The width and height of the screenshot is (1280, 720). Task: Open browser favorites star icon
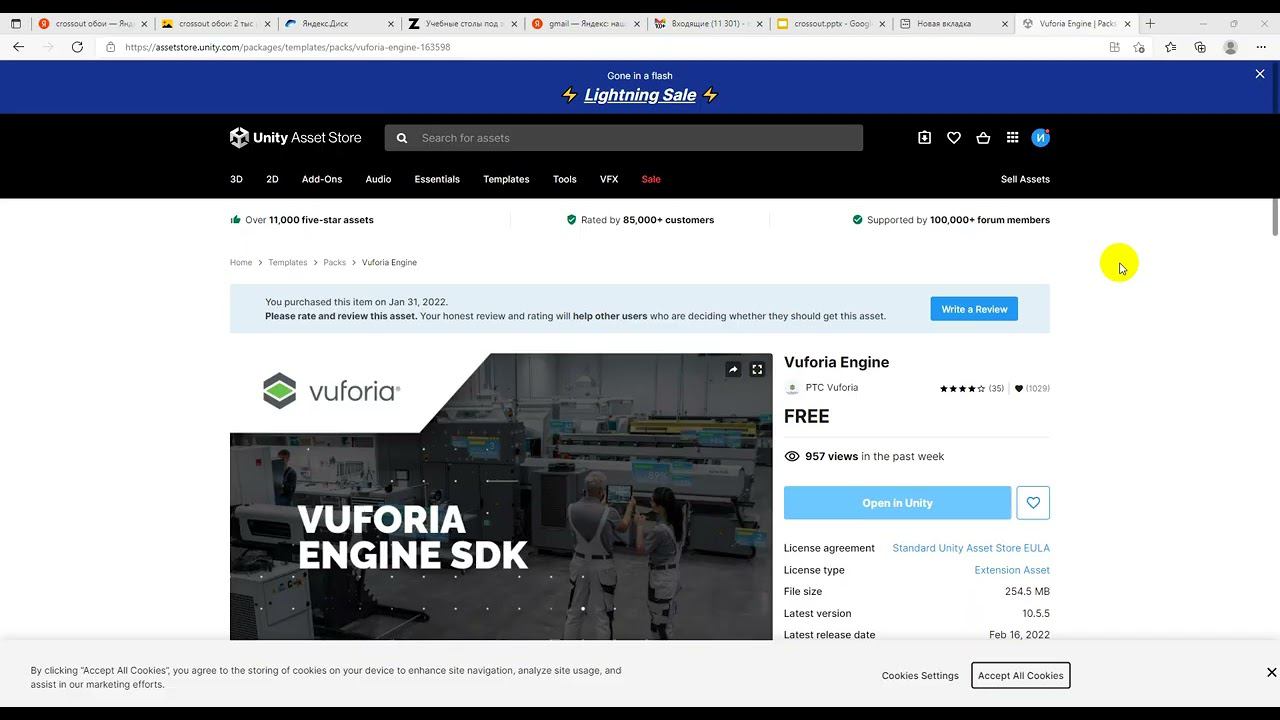1170,47
